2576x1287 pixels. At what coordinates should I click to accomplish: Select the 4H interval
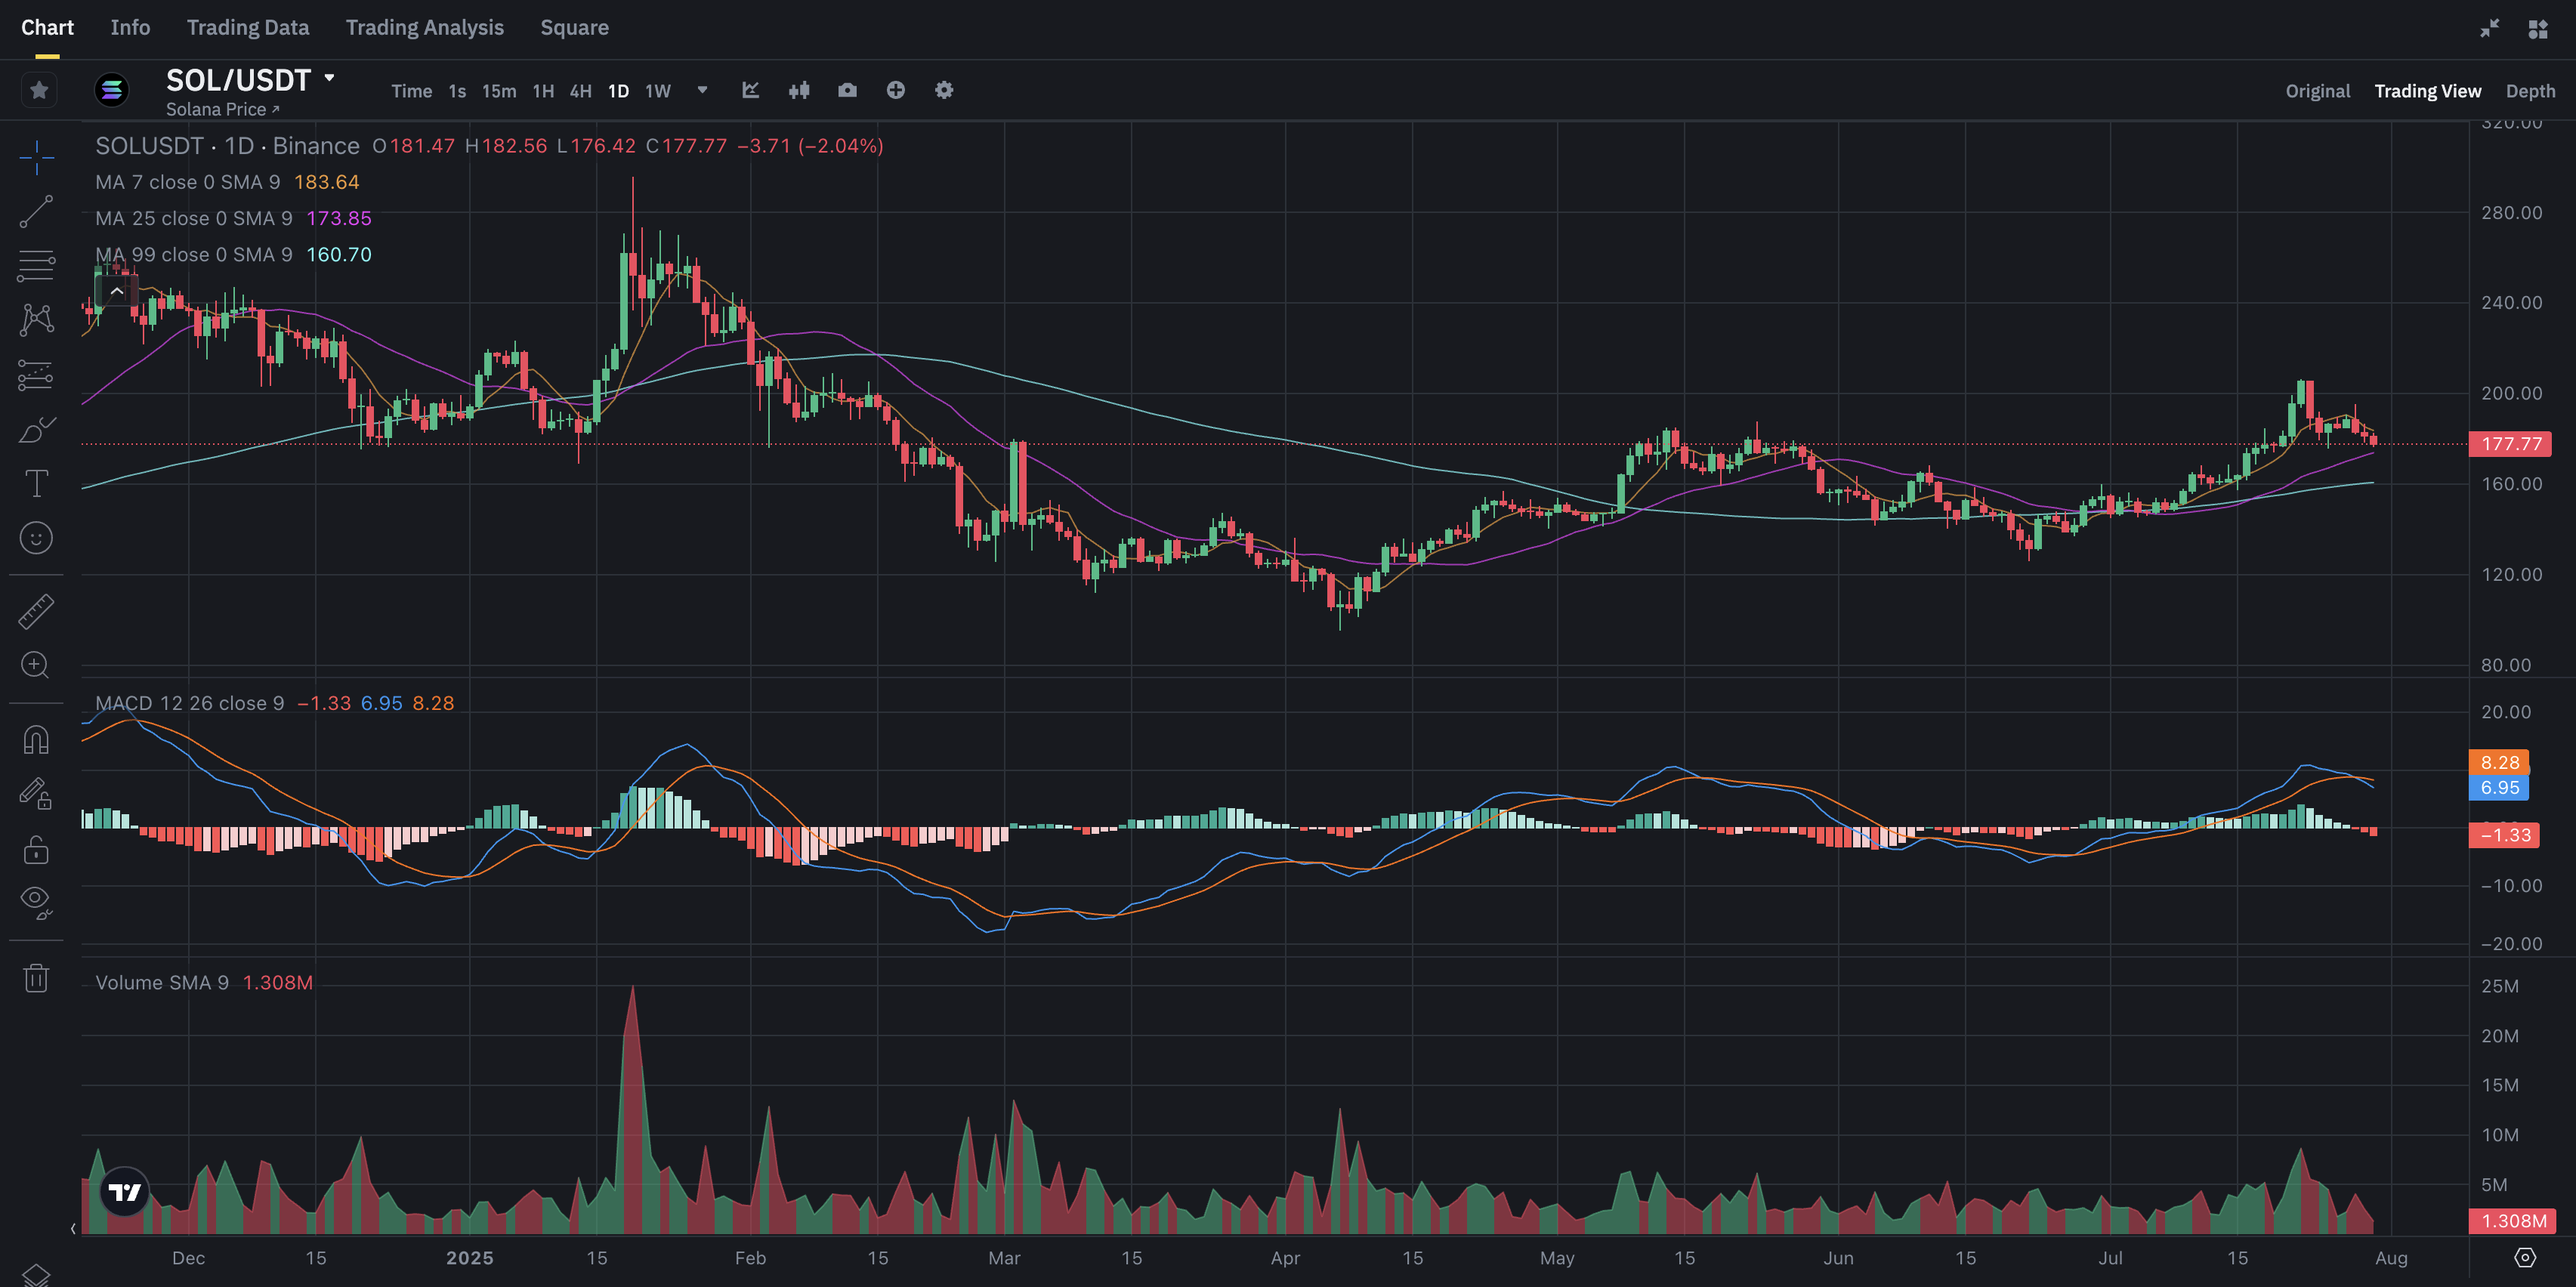tap(580, 91)
